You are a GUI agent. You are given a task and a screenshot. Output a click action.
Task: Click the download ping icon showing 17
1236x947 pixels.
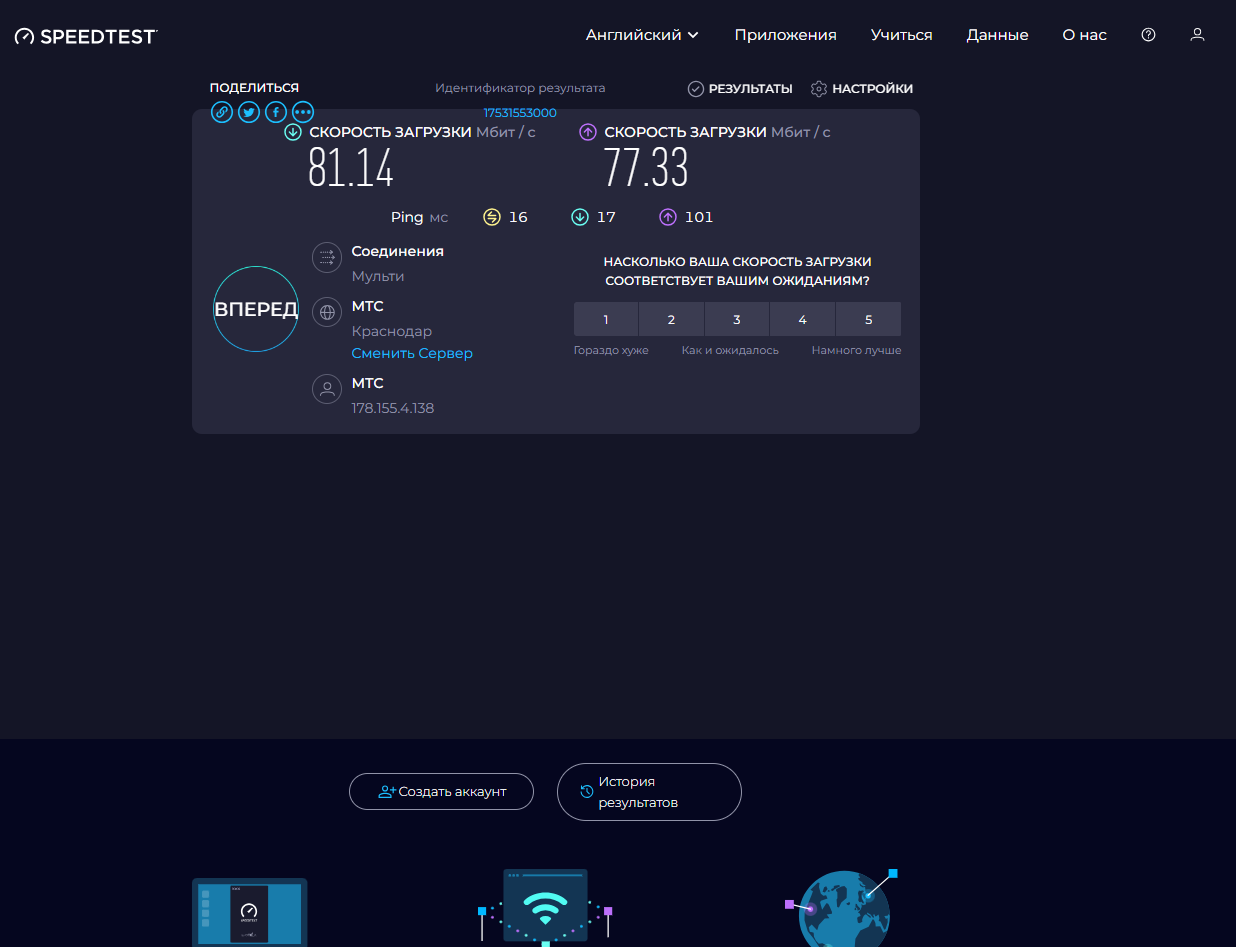point(580,217)
